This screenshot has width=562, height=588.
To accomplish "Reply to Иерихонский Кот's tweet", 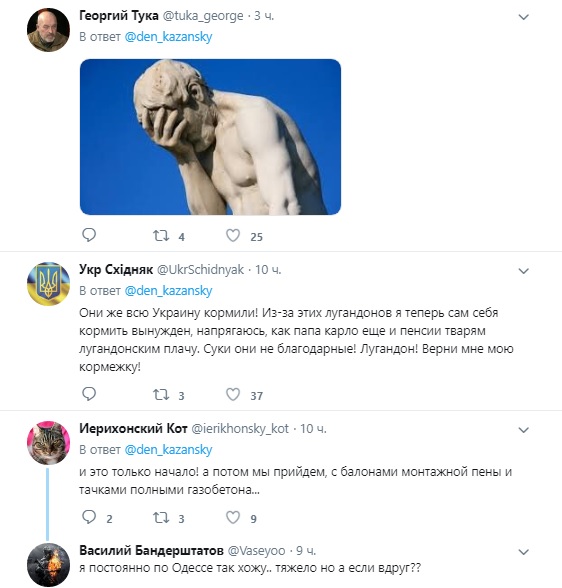I will point(89,517).
